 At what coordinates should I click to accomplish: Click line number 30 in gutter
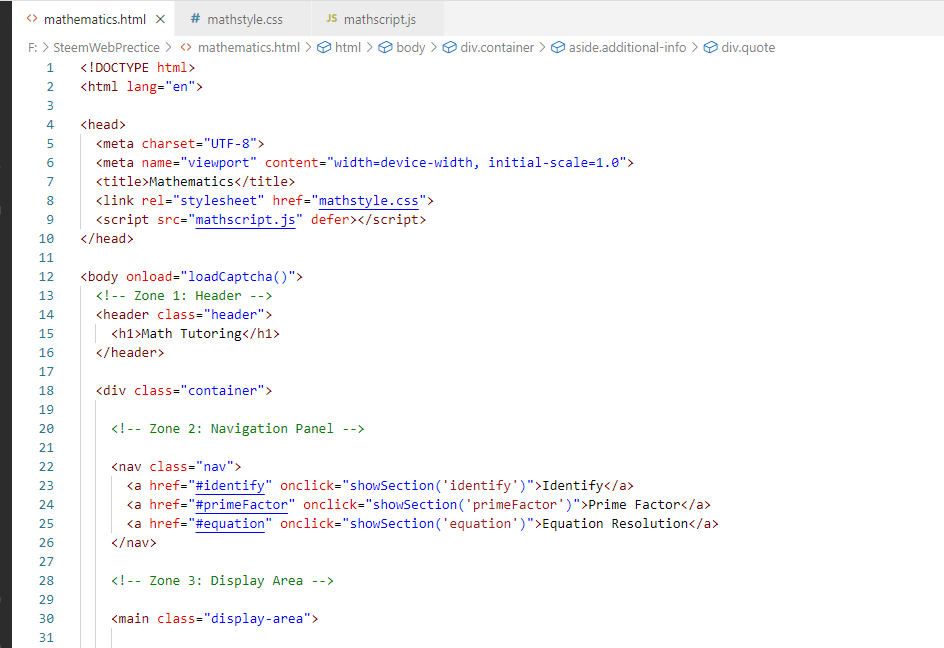click(46, 618)
